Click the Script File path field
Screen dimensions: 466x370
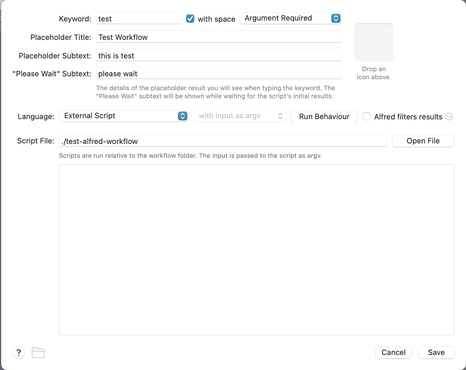click(223, 141)
